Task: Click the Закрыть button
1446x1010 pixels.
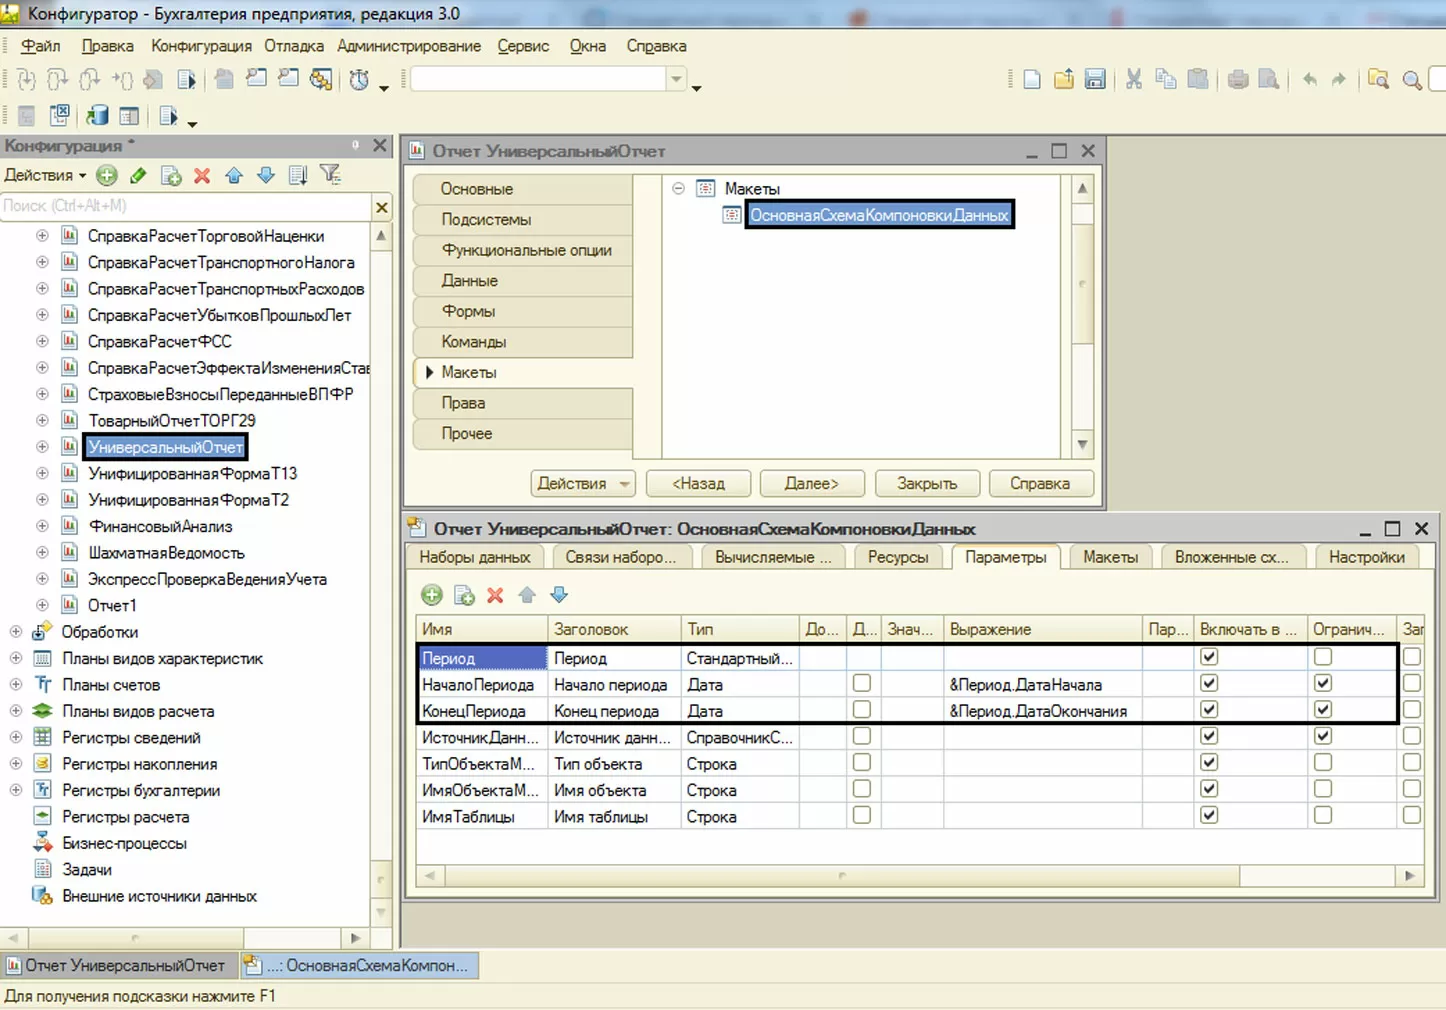Action: point(926,484)
